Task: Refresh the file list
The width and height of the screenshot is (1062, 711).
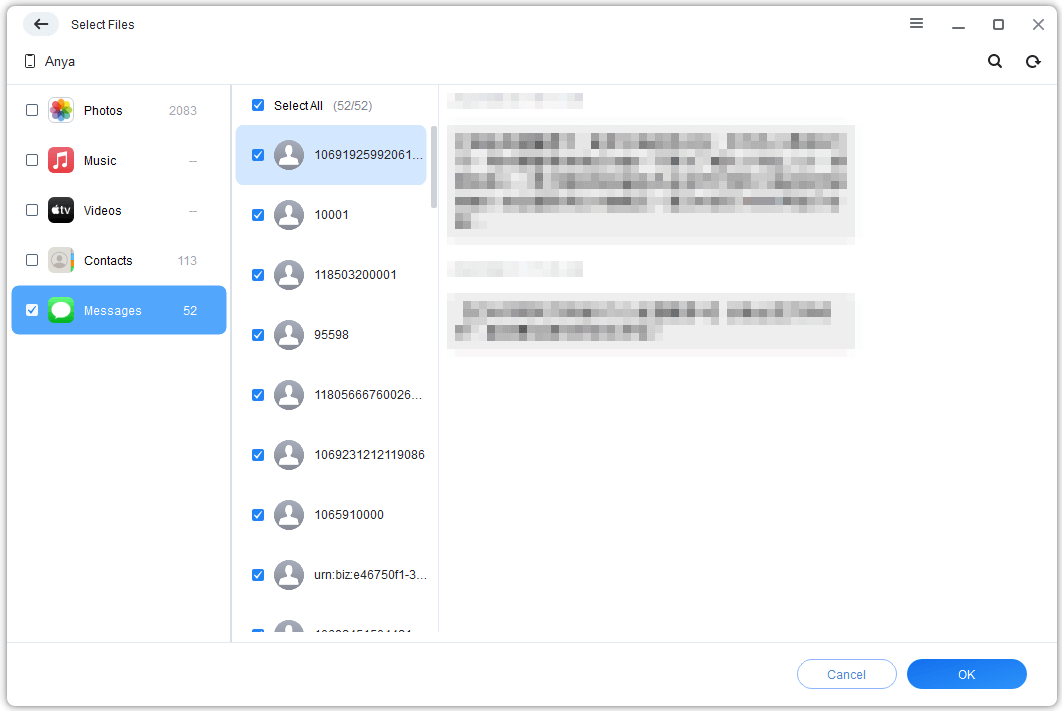Action: click(1033, 62)
